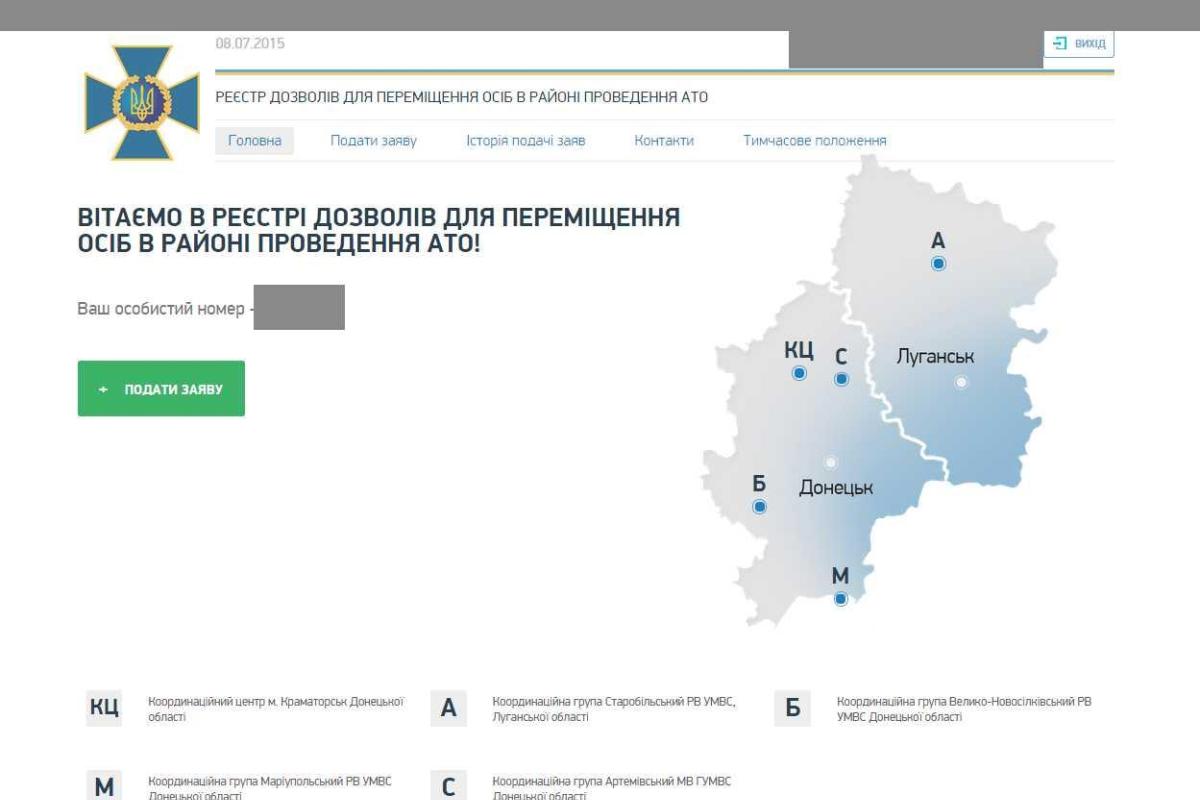1200x800 pixels.
Task: Click the Донецьк city dot on map
Action: click(830, 462)
